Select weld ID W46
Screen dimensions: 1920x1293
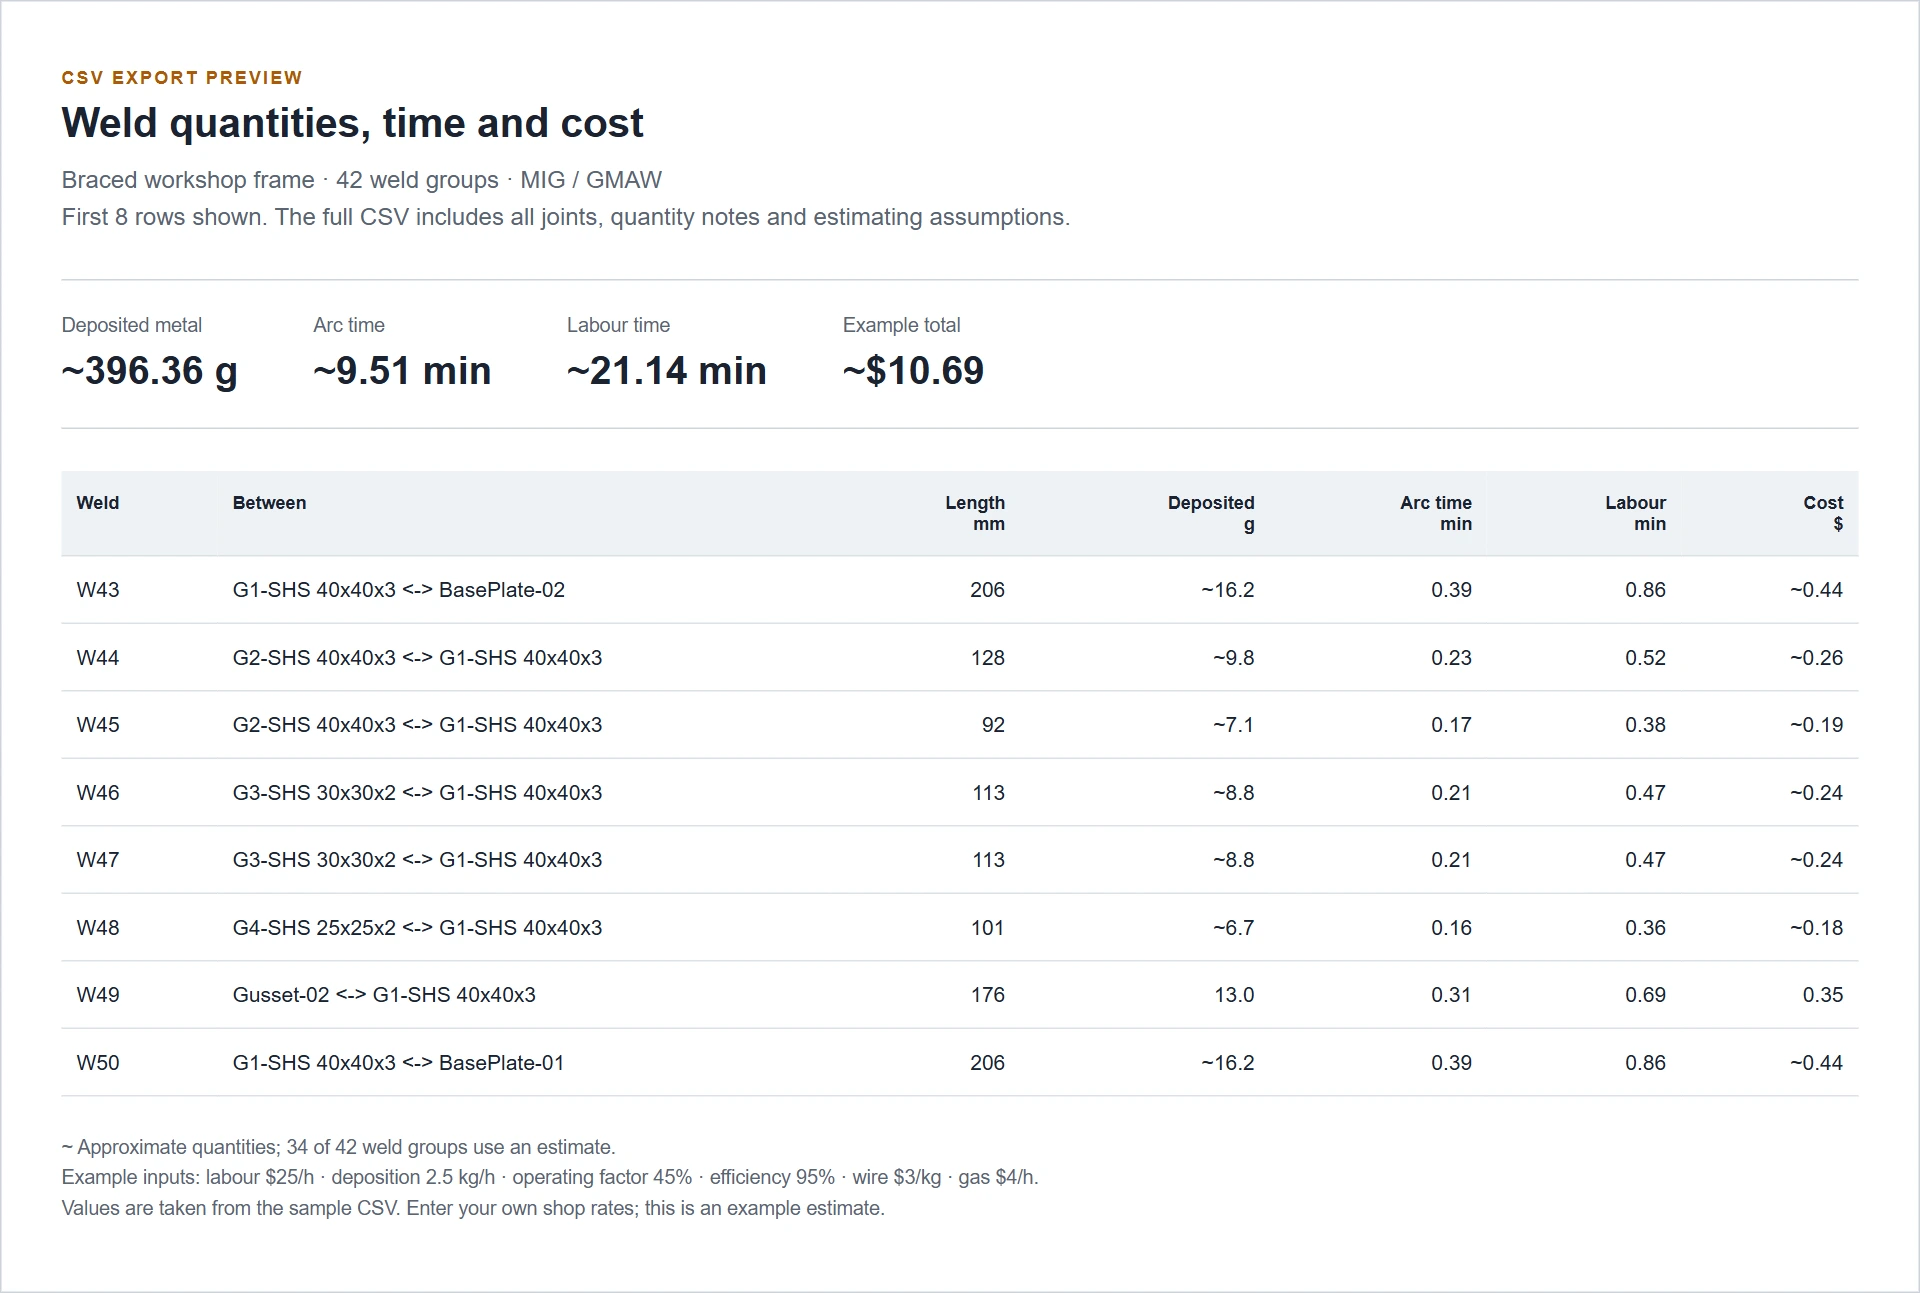click(x=98, y=793)
